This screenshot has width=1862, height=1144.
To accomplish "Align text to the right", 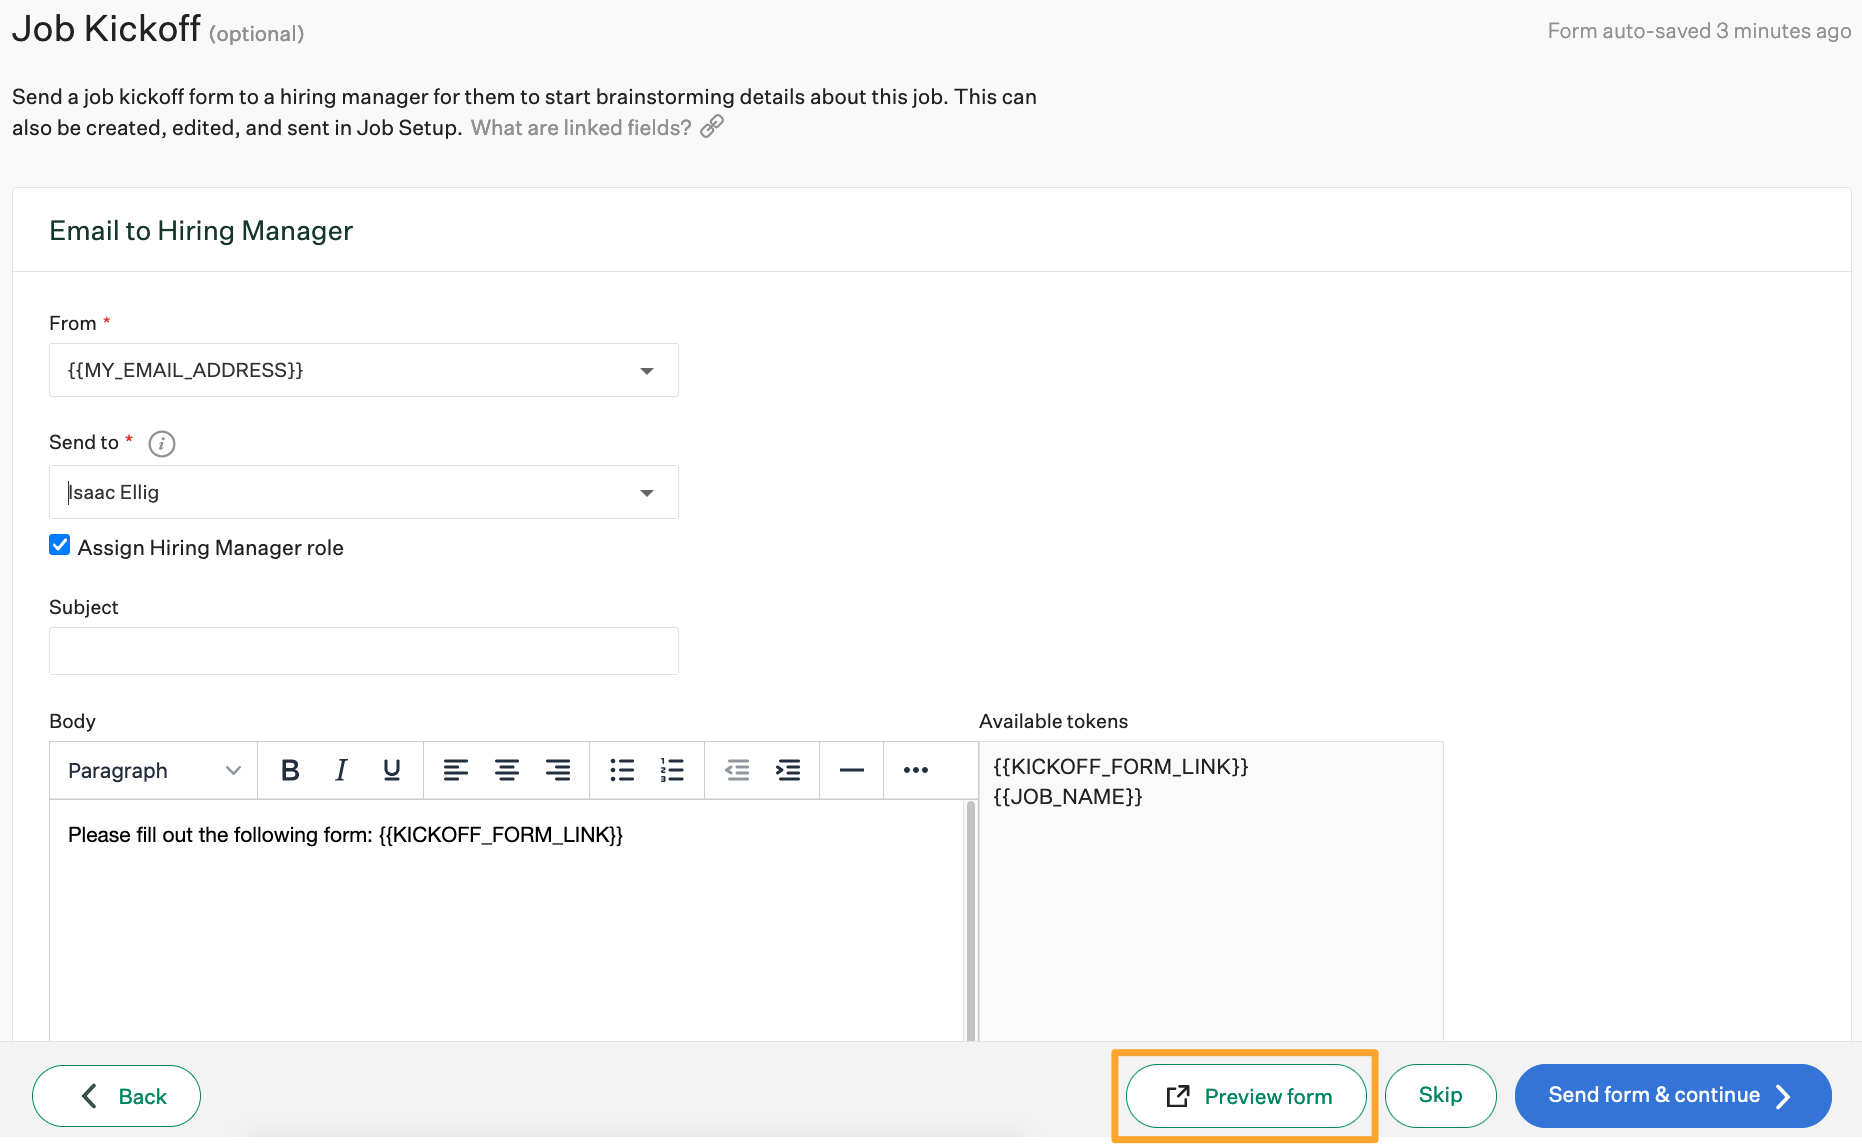I will (557, 770).
